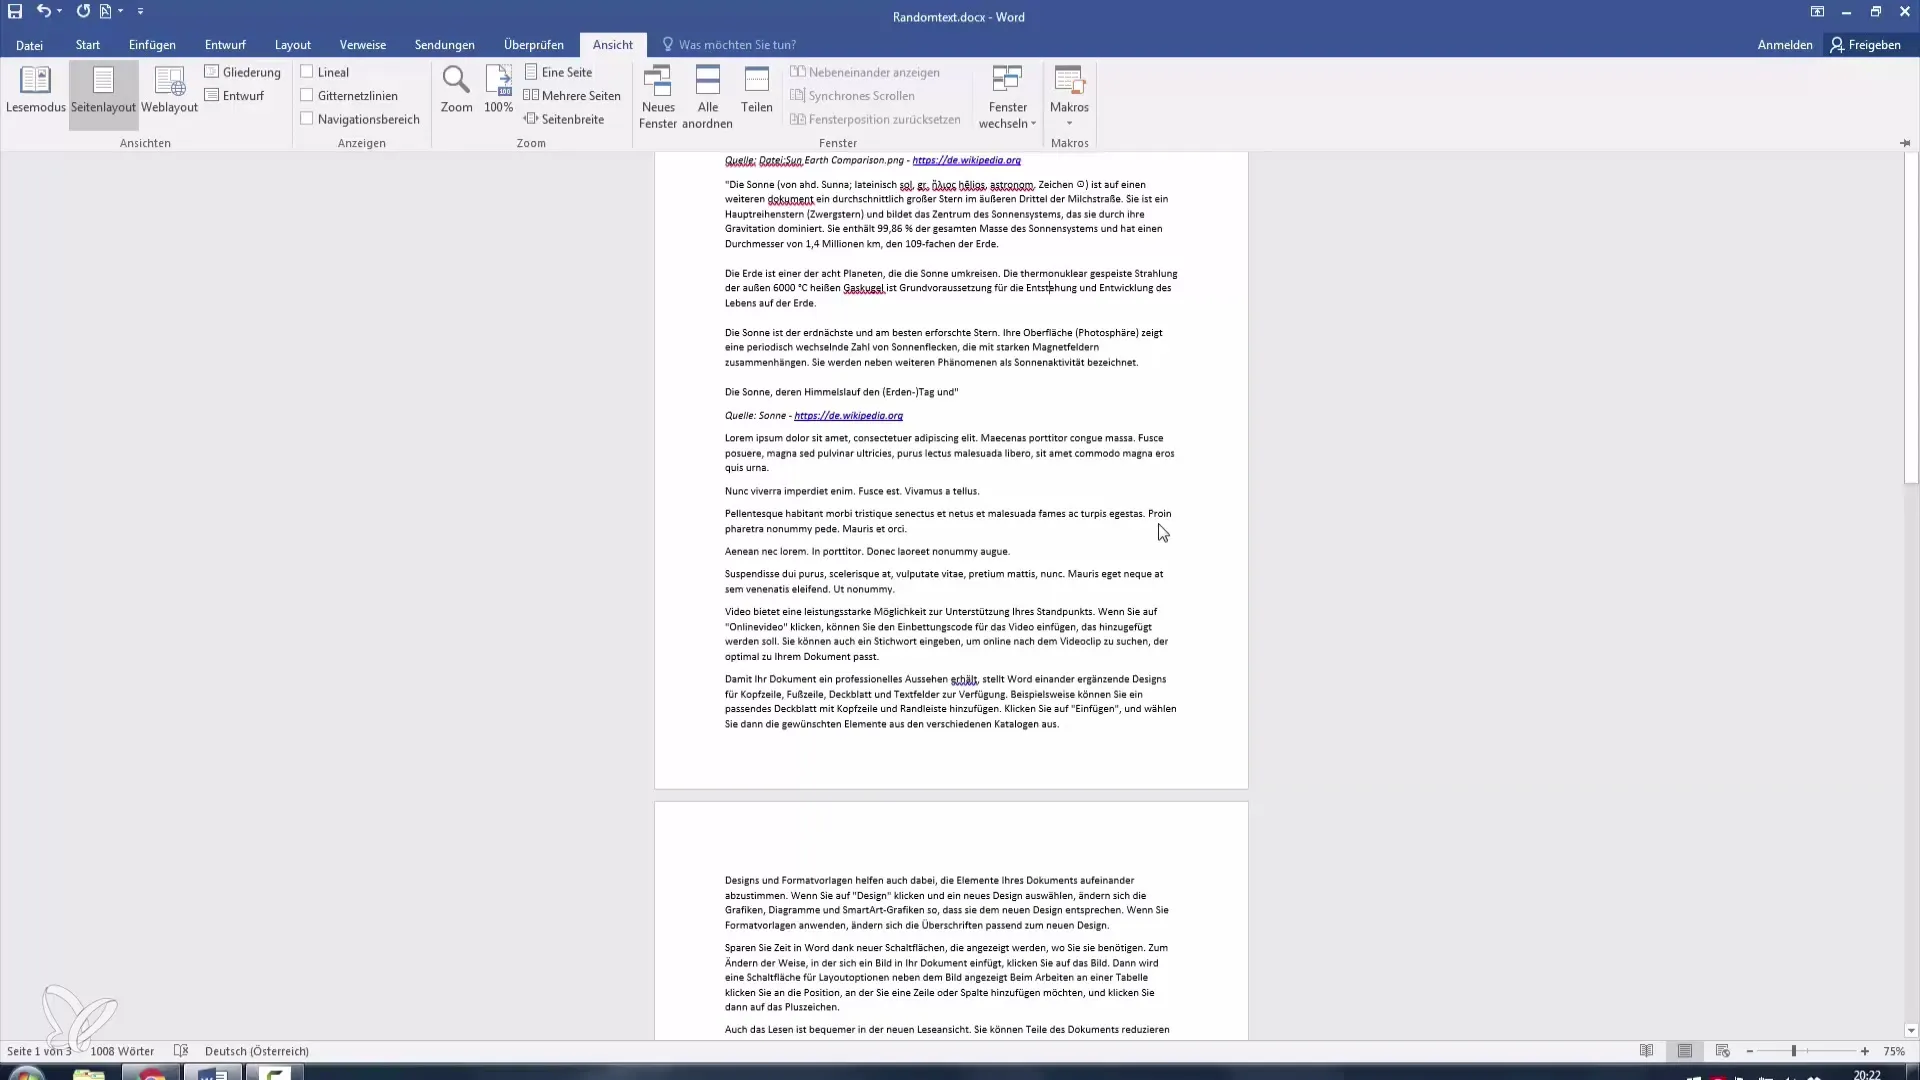Switch to read mode in the status bar

[x=1646, y=1051]
